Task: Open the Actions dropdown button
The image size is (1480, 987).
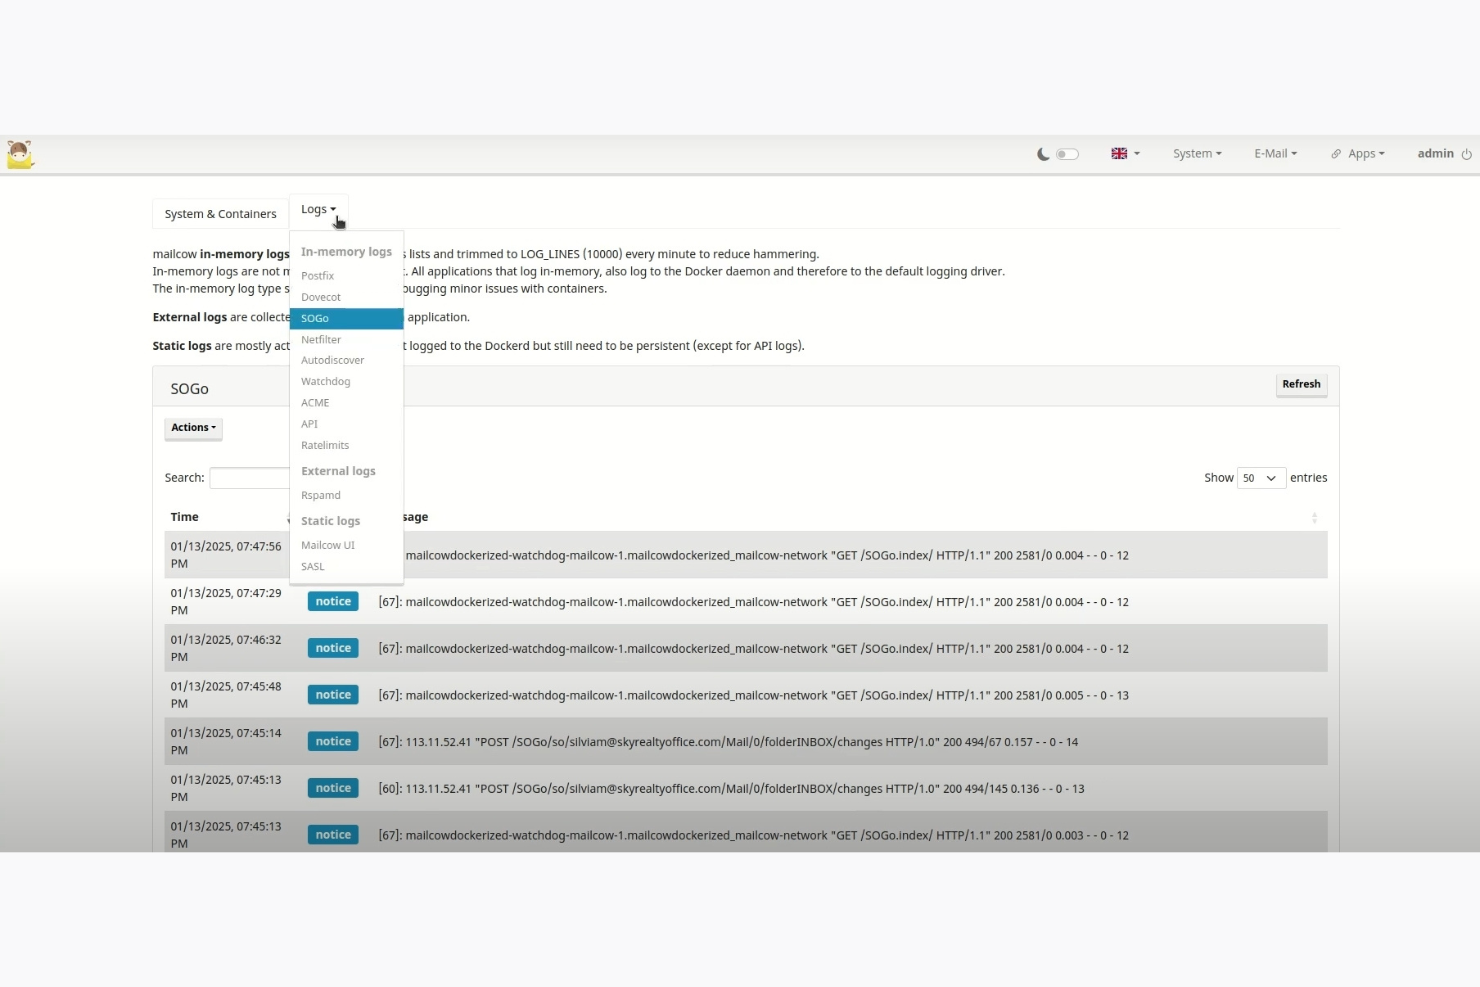Action: tap(193, 428)
